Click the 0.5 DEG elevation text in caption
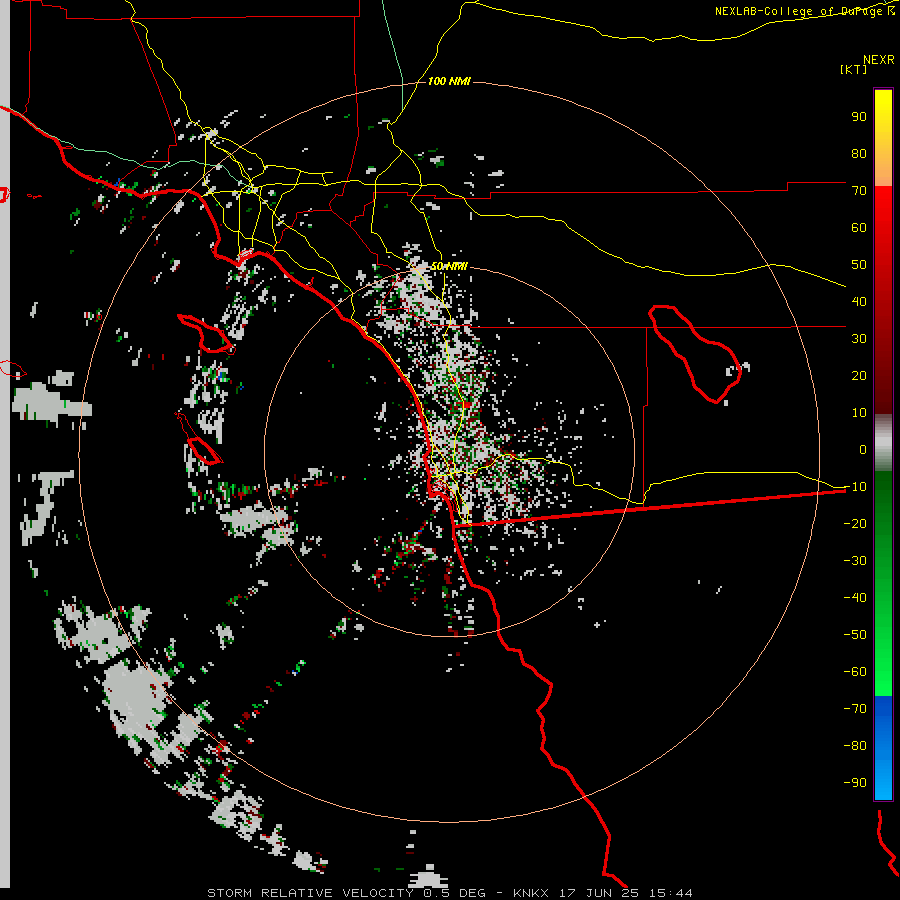The width and height of the screenshot is (900, 900). pyautogui.click(x=454, y=893)
